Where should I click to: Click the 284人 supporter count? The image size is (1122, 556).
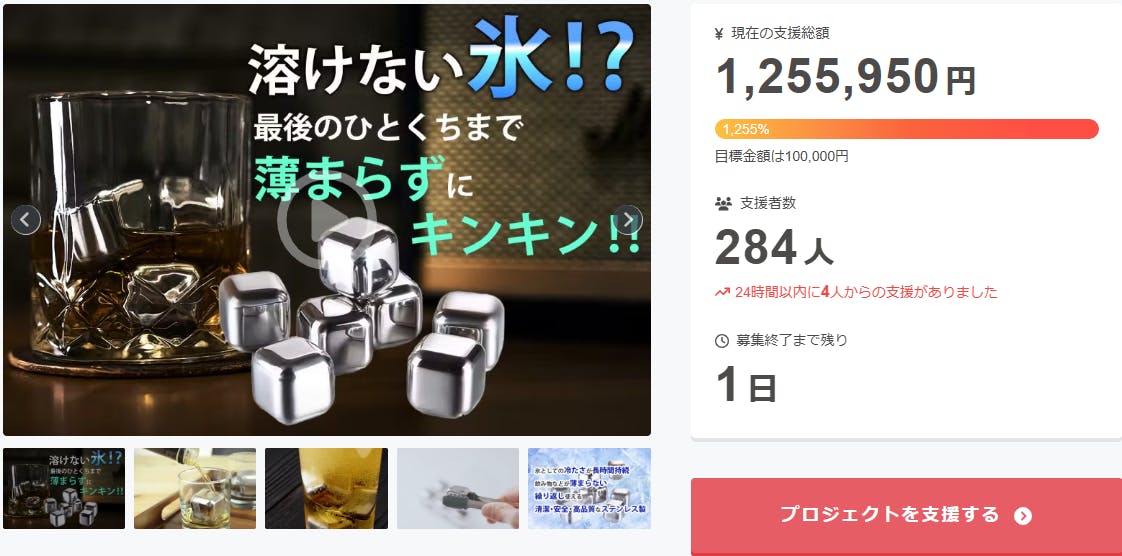tap(774, 247)
